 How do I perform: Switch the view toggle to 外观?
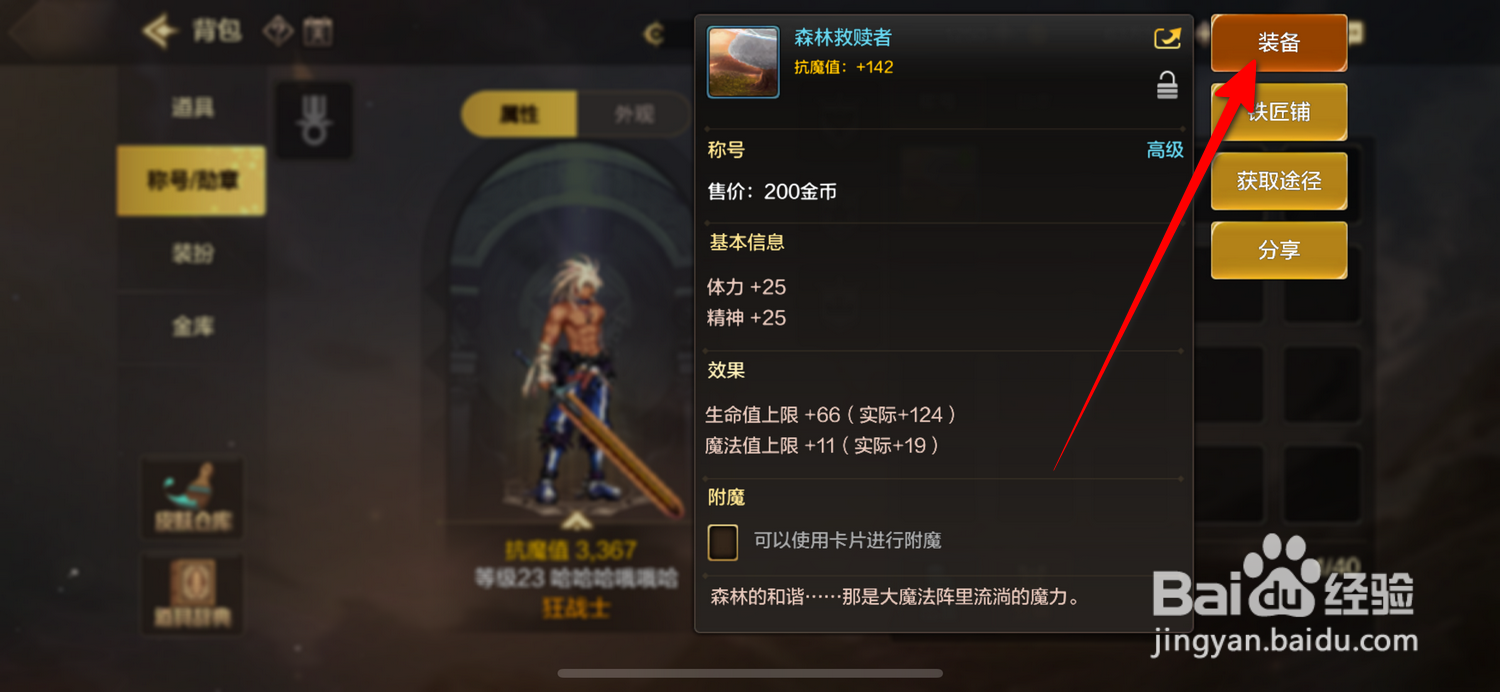(634, 115)
